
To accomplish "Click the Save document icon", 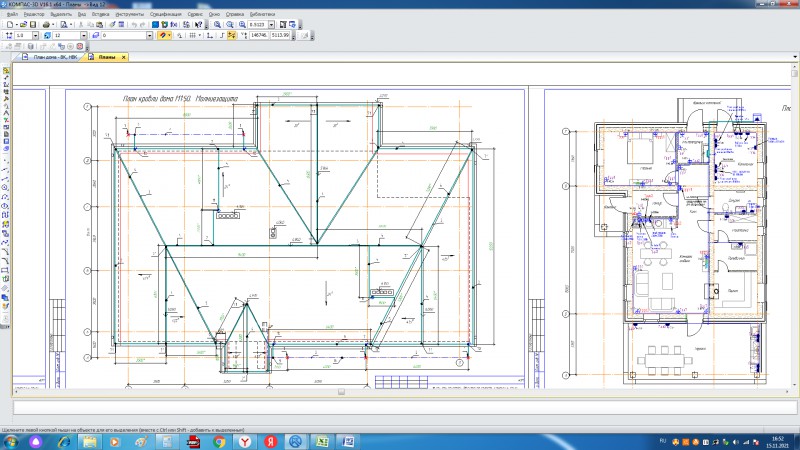I will (x=31, y=24).
